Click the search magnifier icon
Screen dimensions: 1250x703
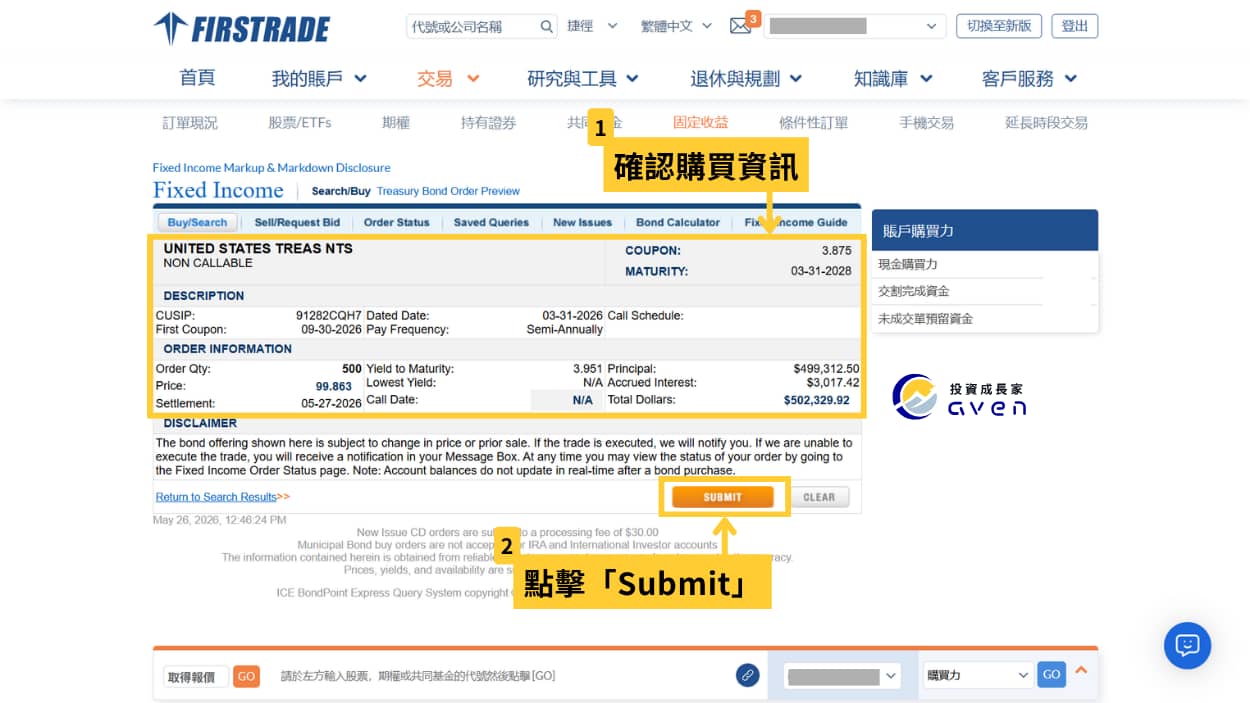(547, 26)
